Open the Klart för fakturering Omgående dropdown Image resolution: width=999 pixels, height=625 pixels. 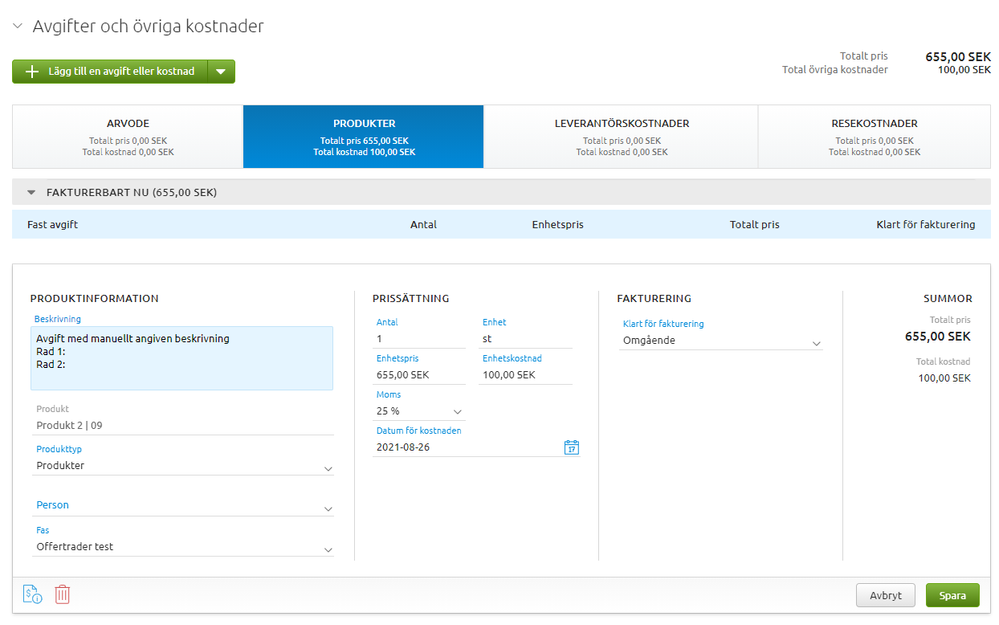coord(721,340)
